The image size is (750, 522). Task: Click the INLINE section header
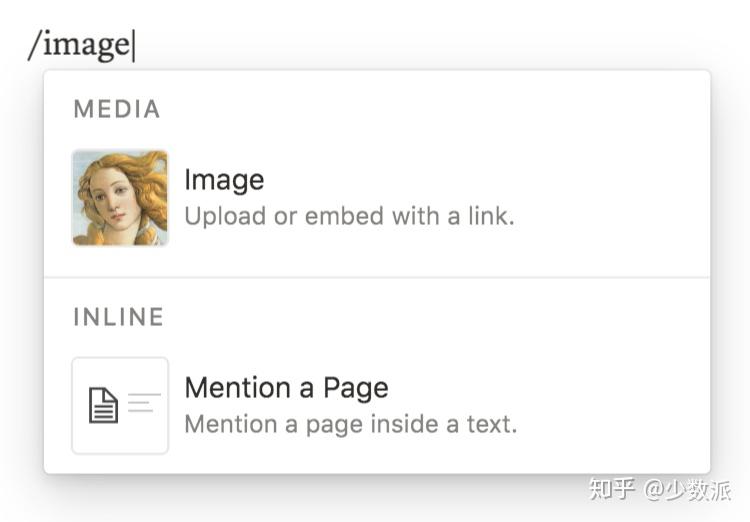coord(118,317)
